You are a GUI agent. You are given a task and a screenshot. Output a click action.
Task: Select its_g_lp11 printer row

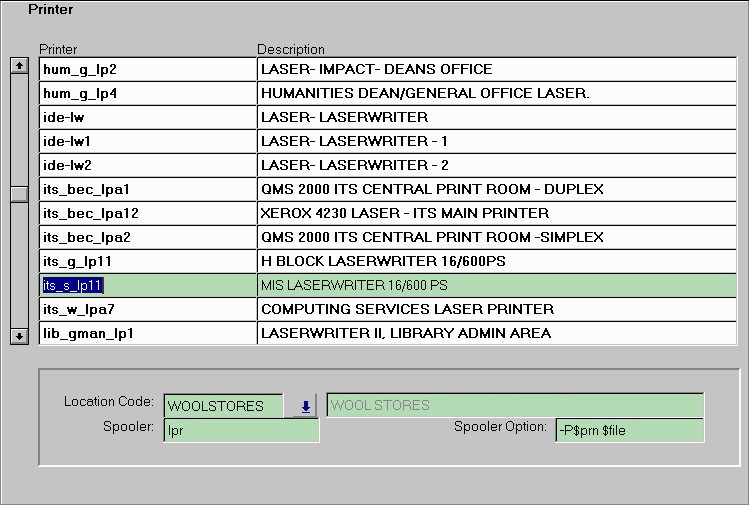147,262
